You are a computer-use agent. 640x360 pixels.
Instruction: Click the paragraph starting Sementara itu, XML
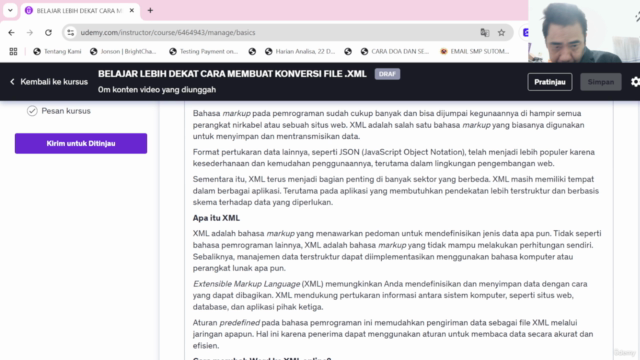click(x=396, y=191)
